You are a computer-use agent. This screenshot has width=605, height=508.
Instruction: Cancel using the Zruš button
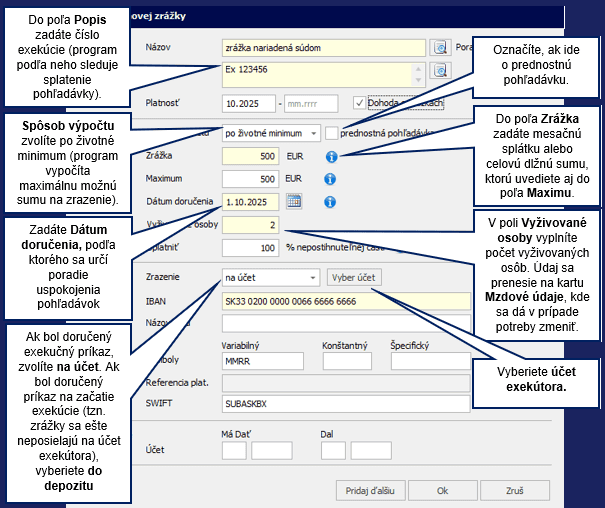(513, 491)
